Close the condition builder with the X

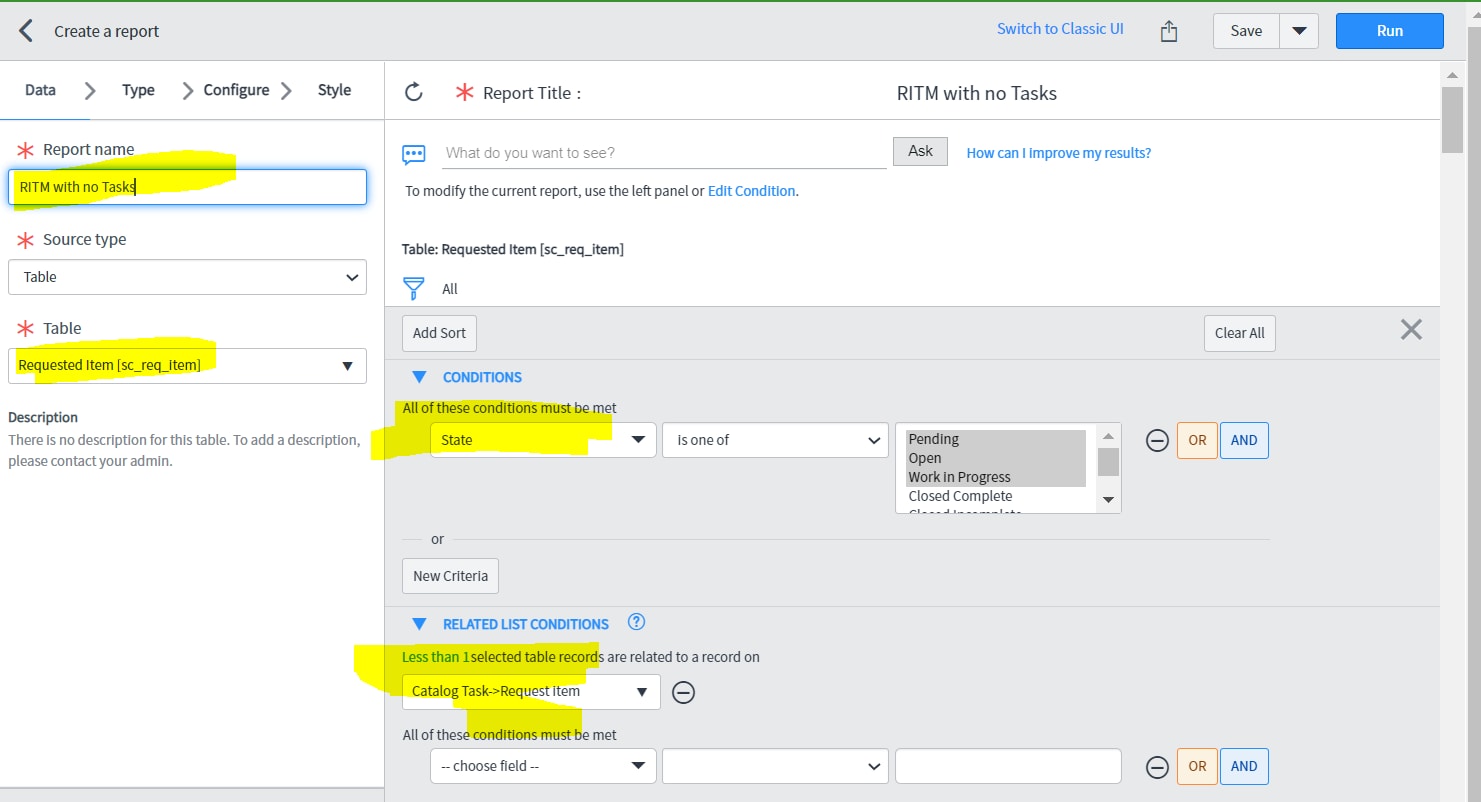(1411, 329)
